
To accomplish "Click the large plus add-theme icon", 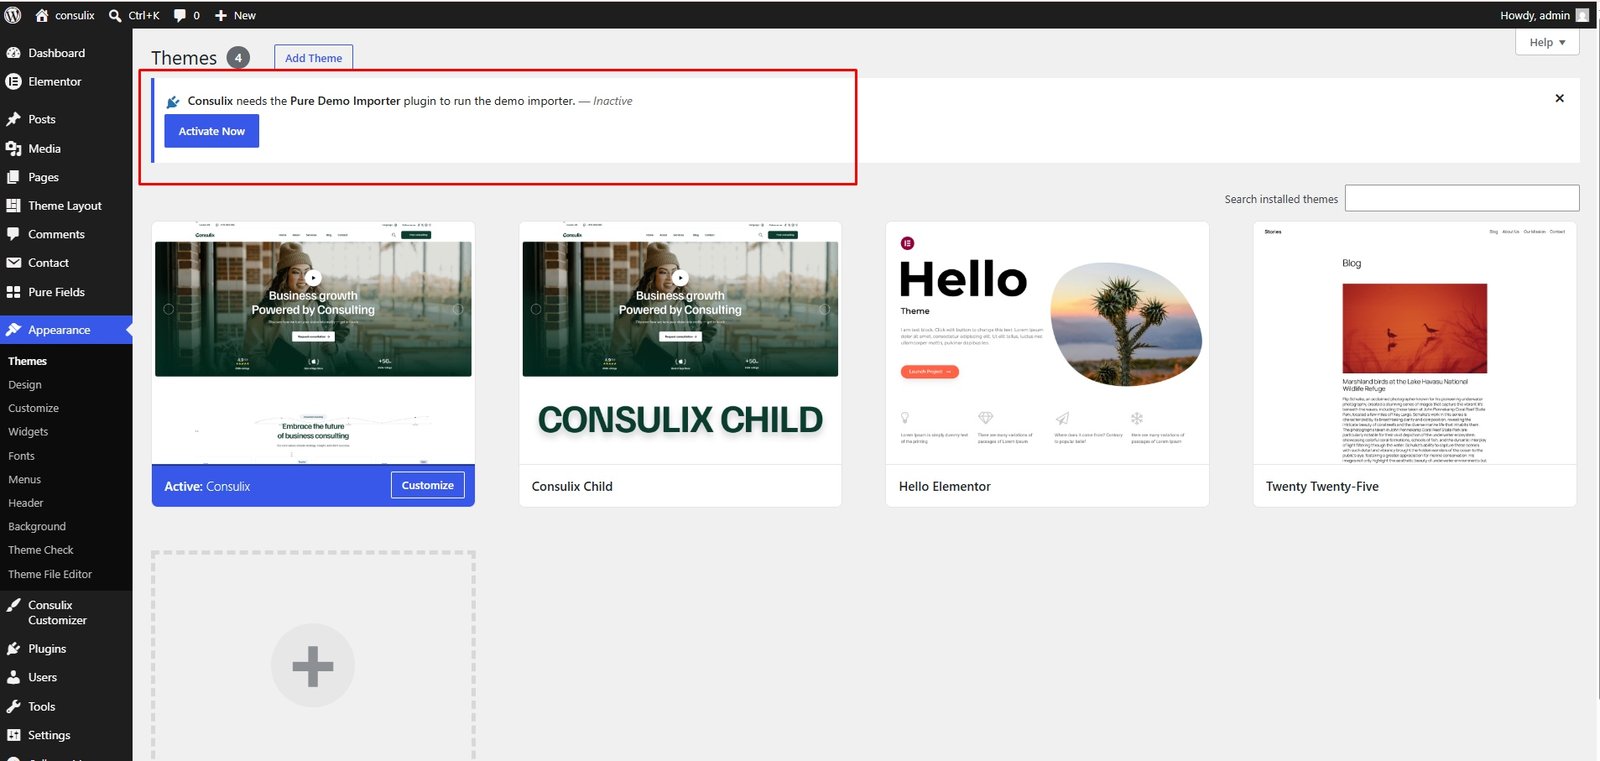I will pyautogui.click(x=313, y=666).
